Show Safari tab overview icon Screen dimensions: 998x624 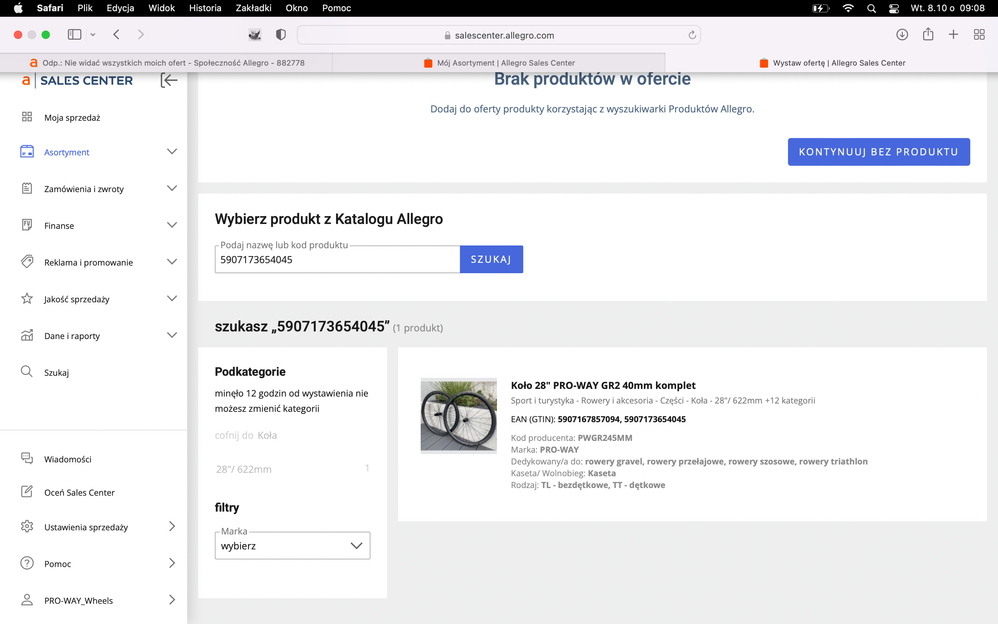pos(979,34)
